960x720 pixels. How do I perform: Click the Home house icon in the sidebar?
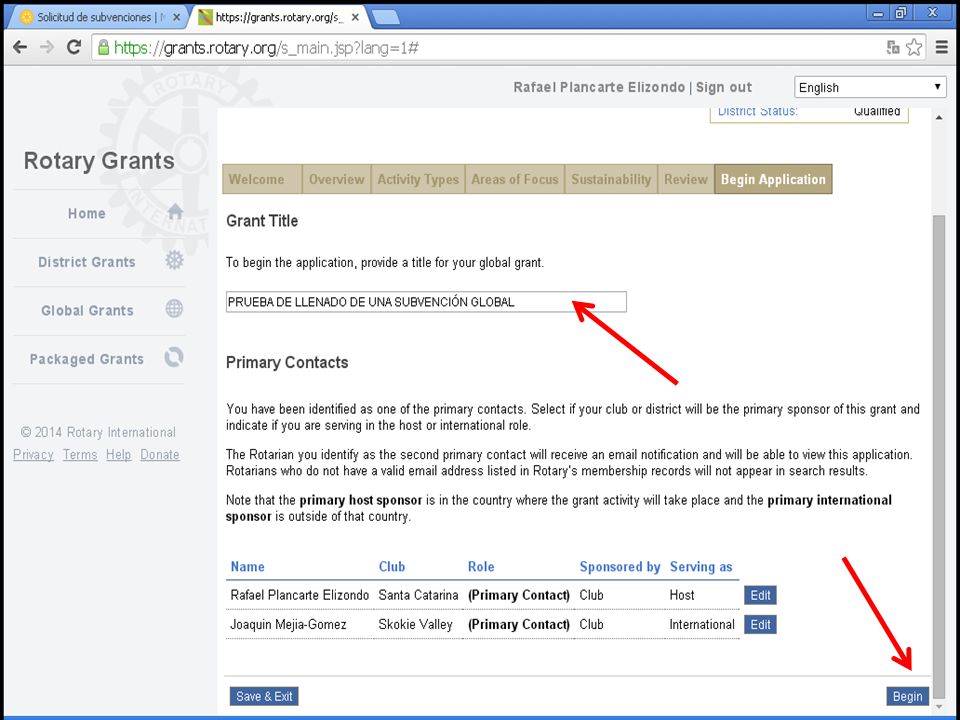coord(175,212)
